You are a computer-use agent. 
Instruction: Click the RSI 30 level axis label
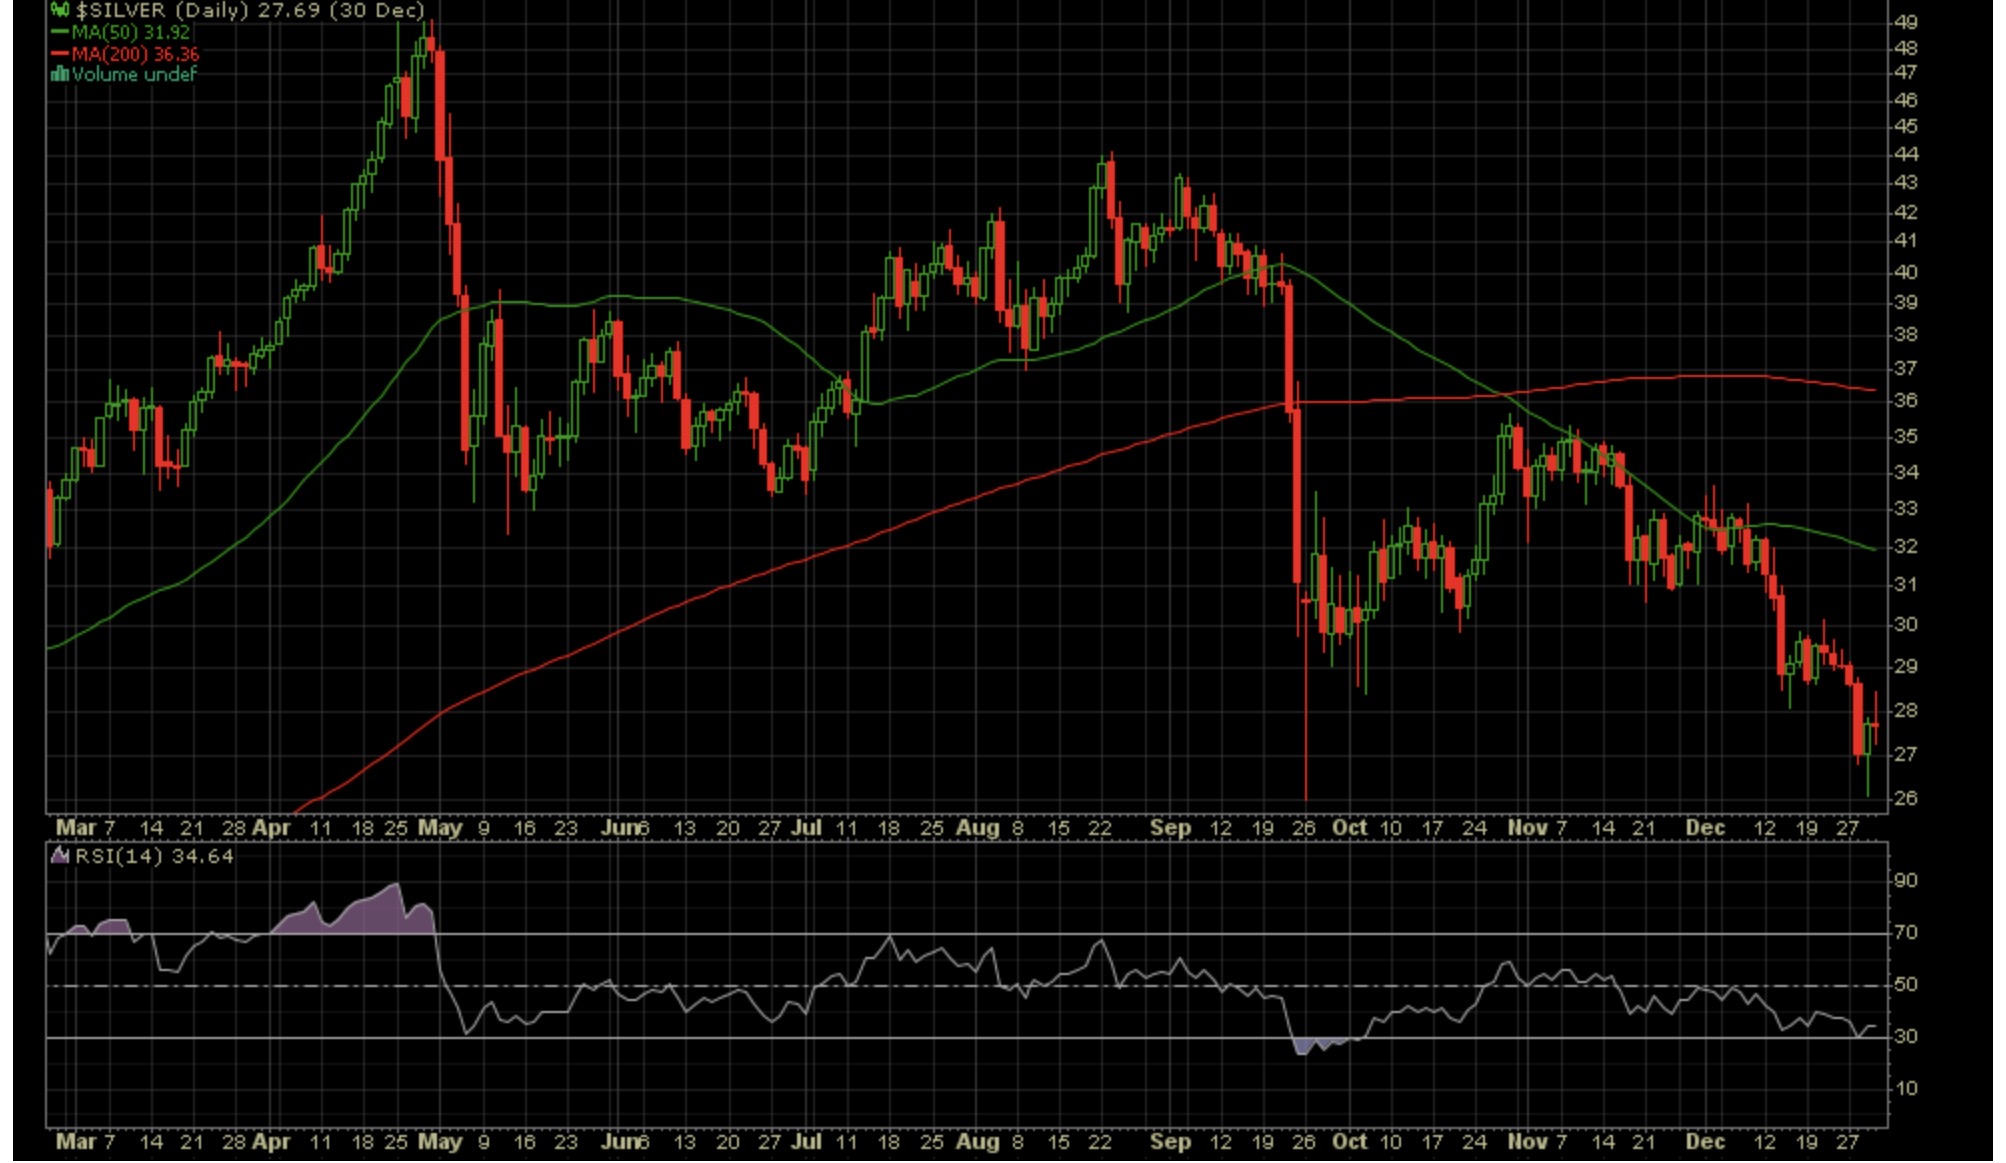point(1905,1036)
